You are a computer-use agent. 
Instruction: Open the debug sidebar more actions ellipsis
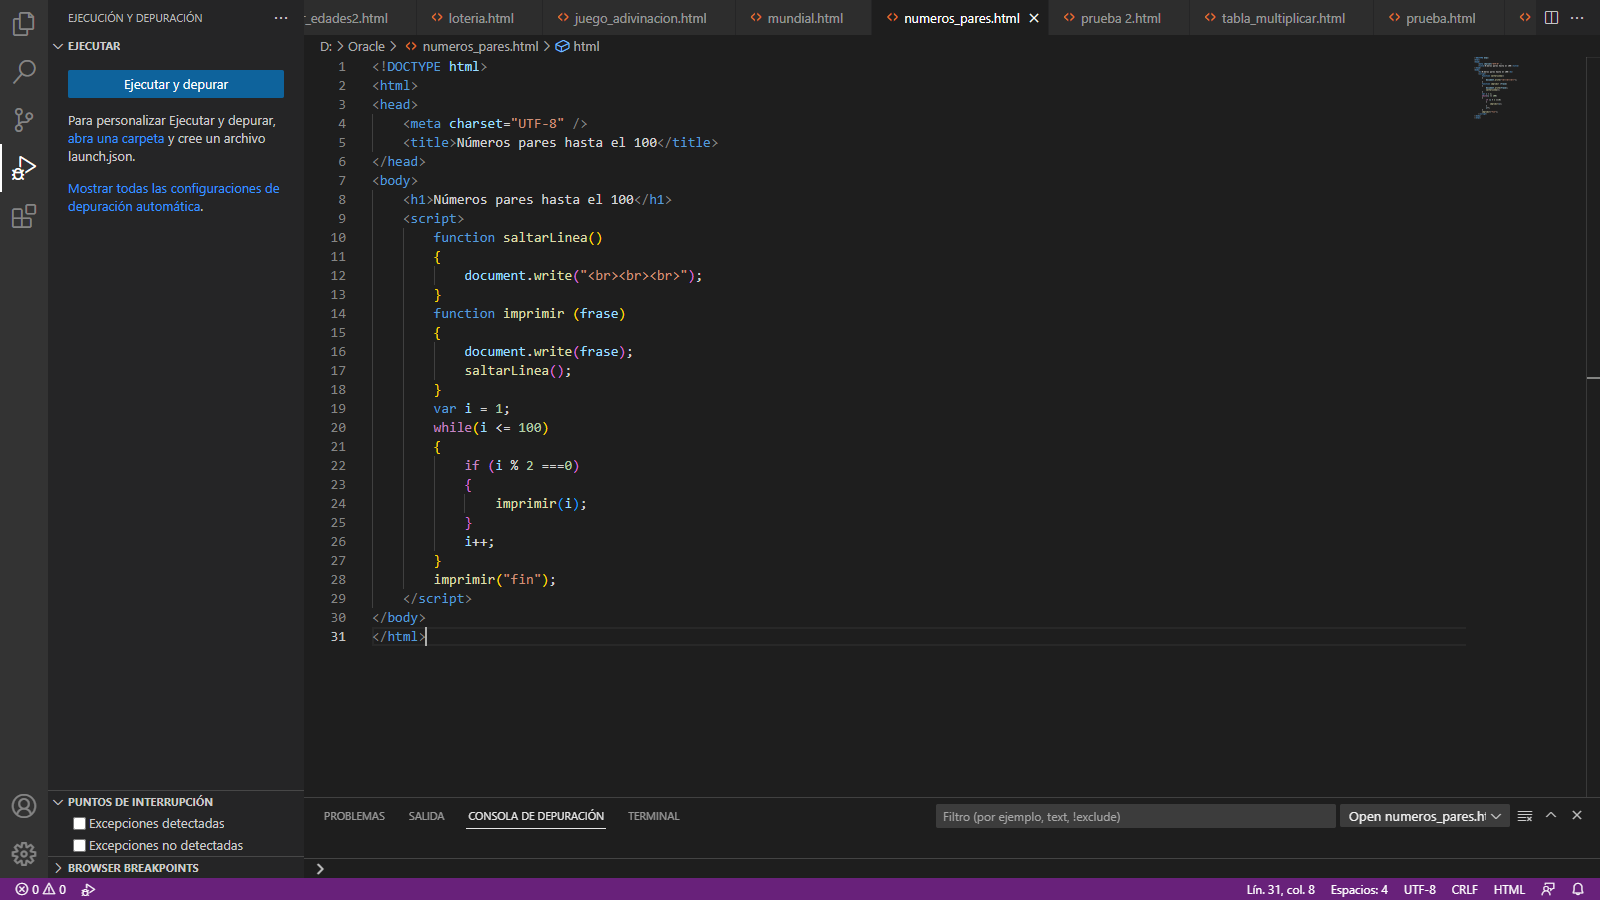point(281,18)
